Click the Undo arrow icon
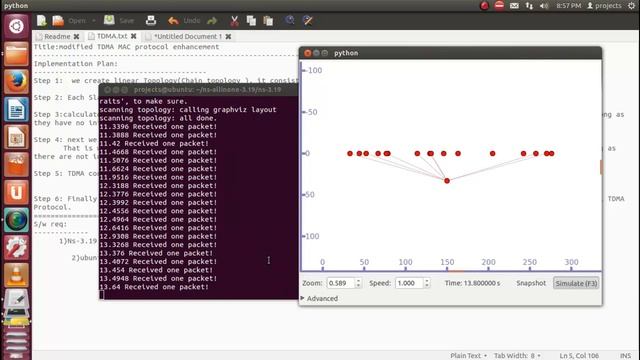640x360 pixels. (x=173, y=20)
